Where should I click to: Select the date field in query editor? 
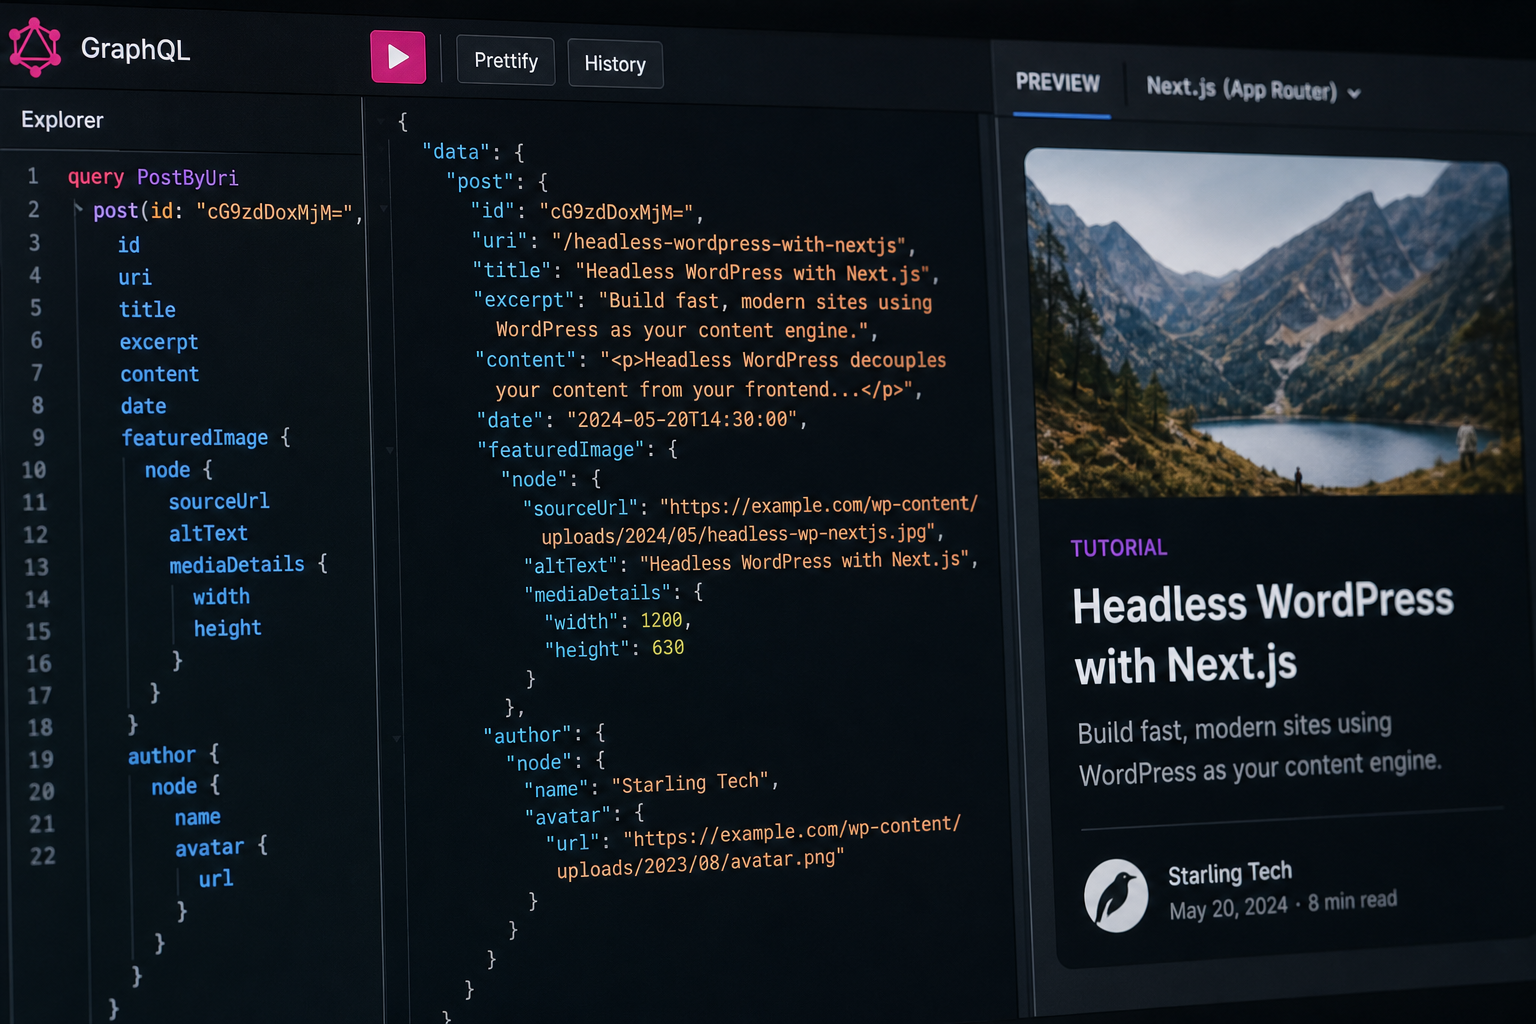pos(143,406)
